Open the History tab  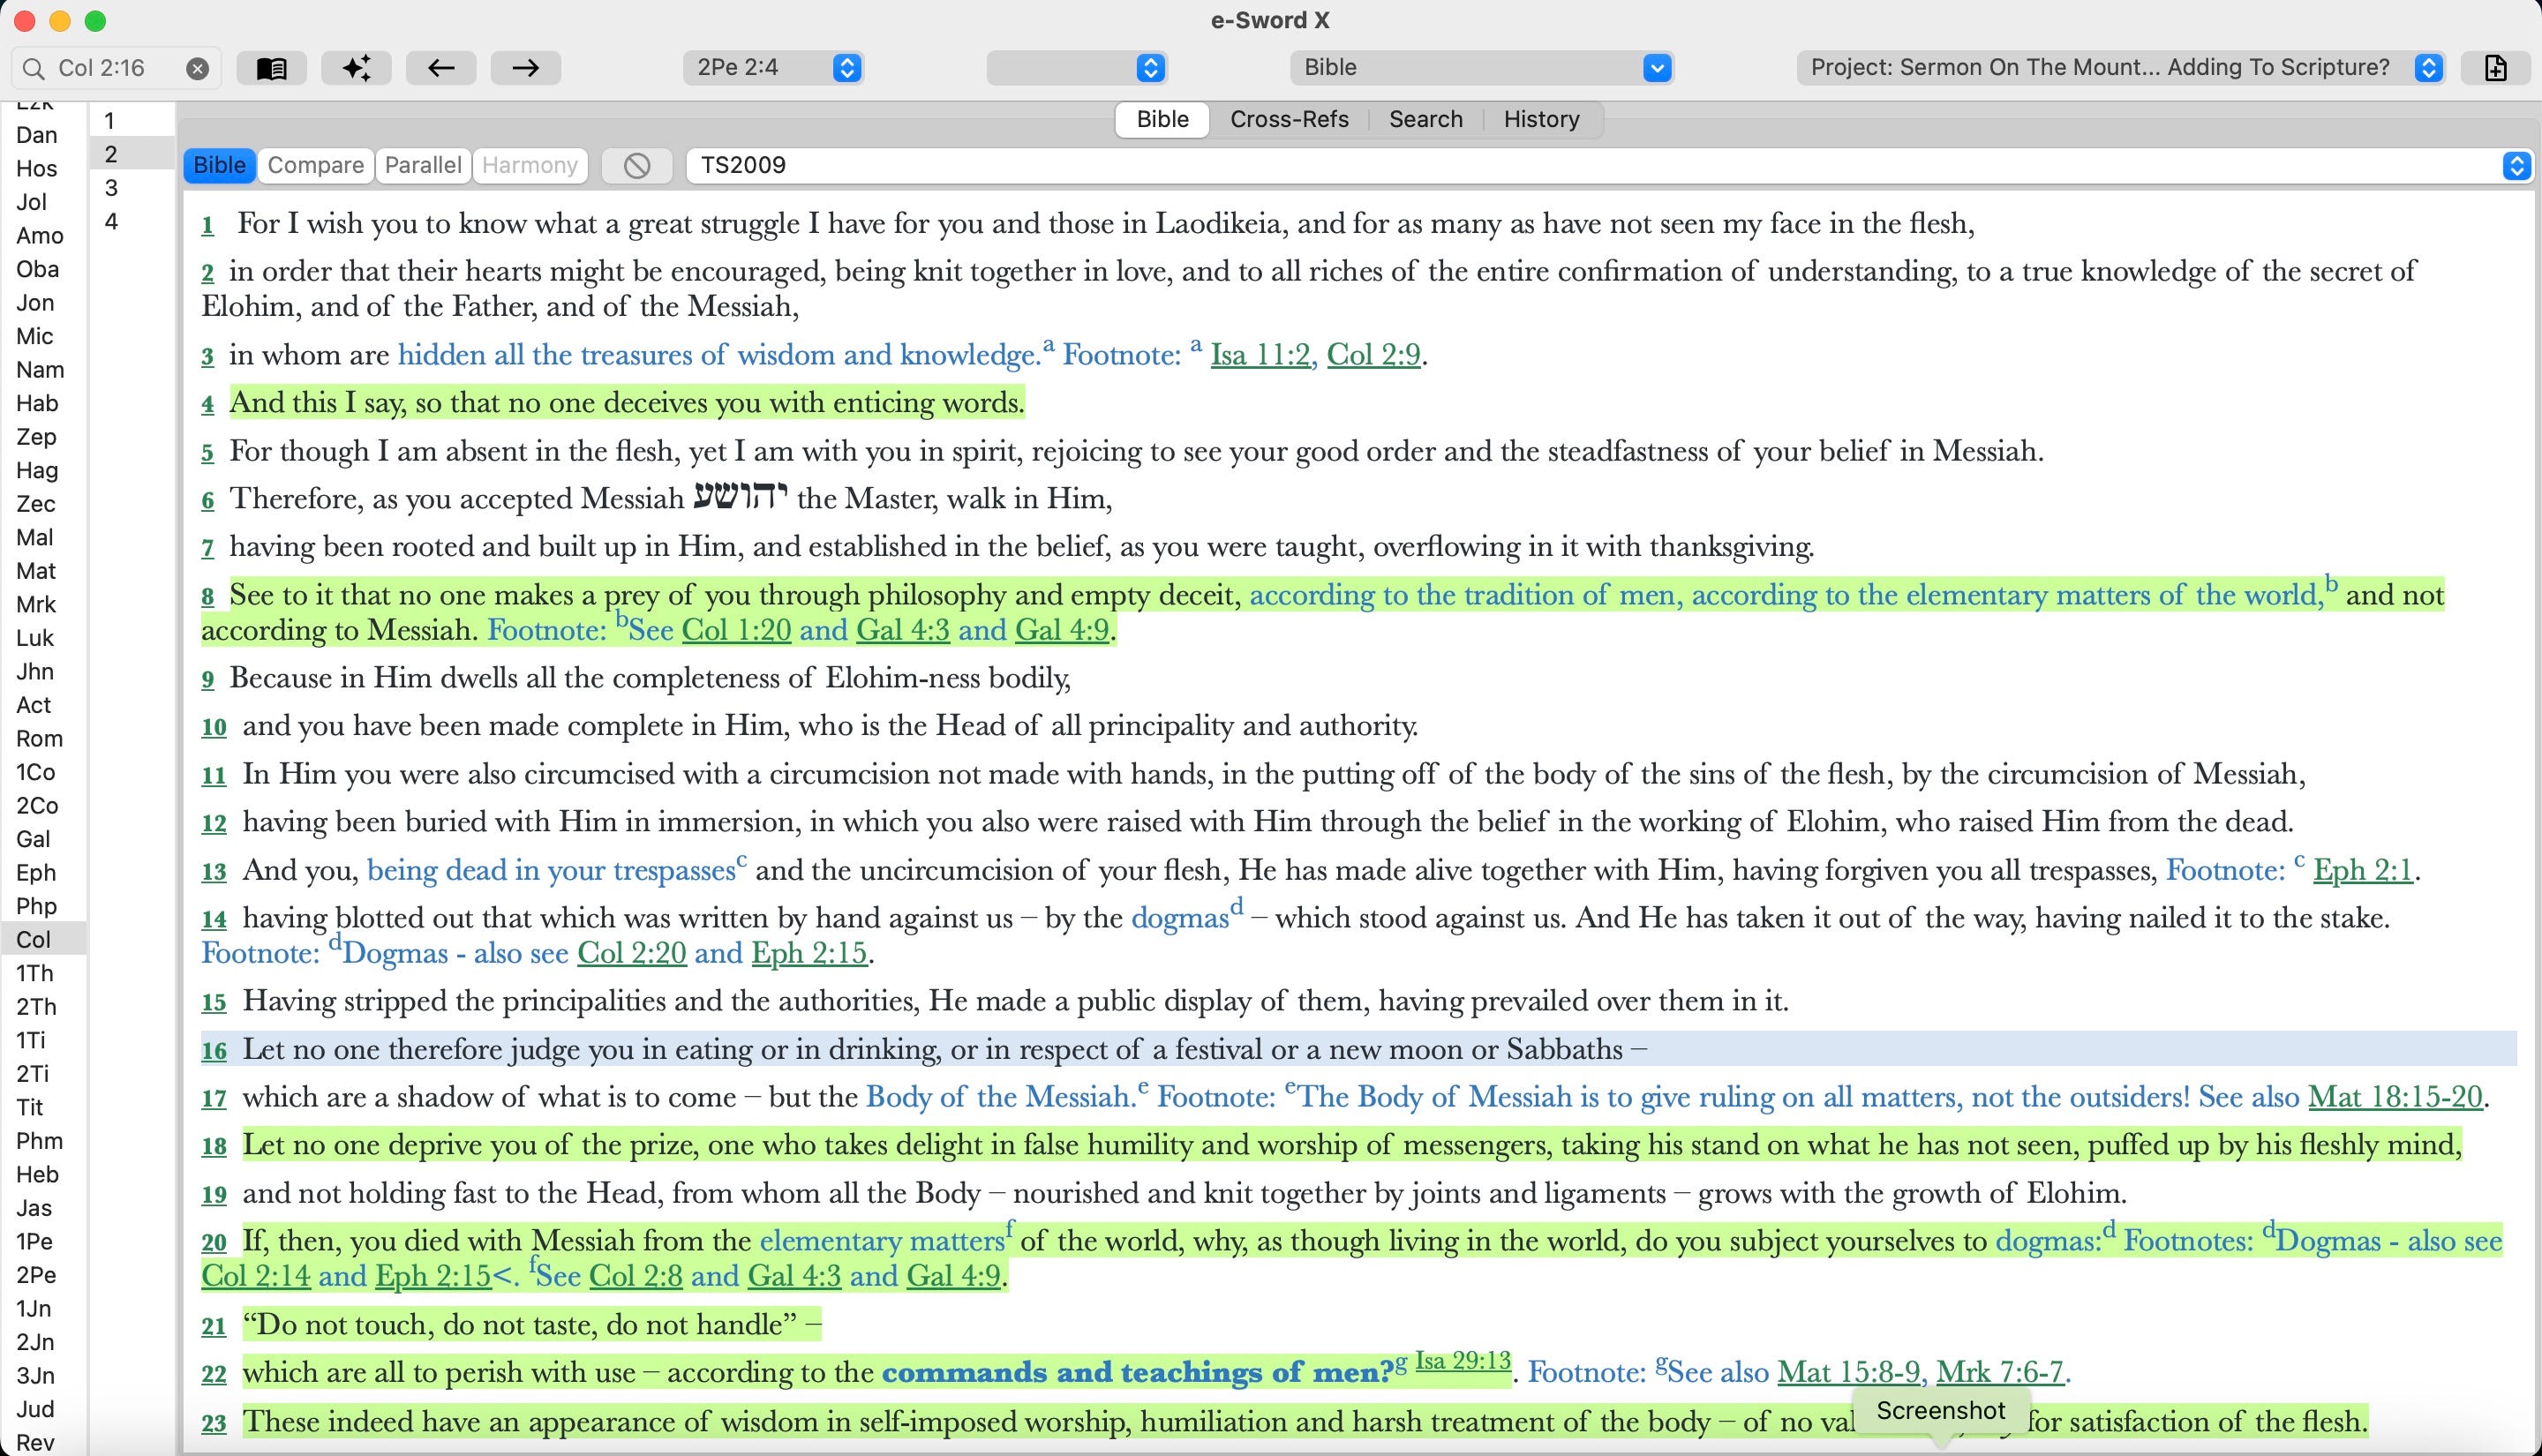click(x=1540, y=119)
